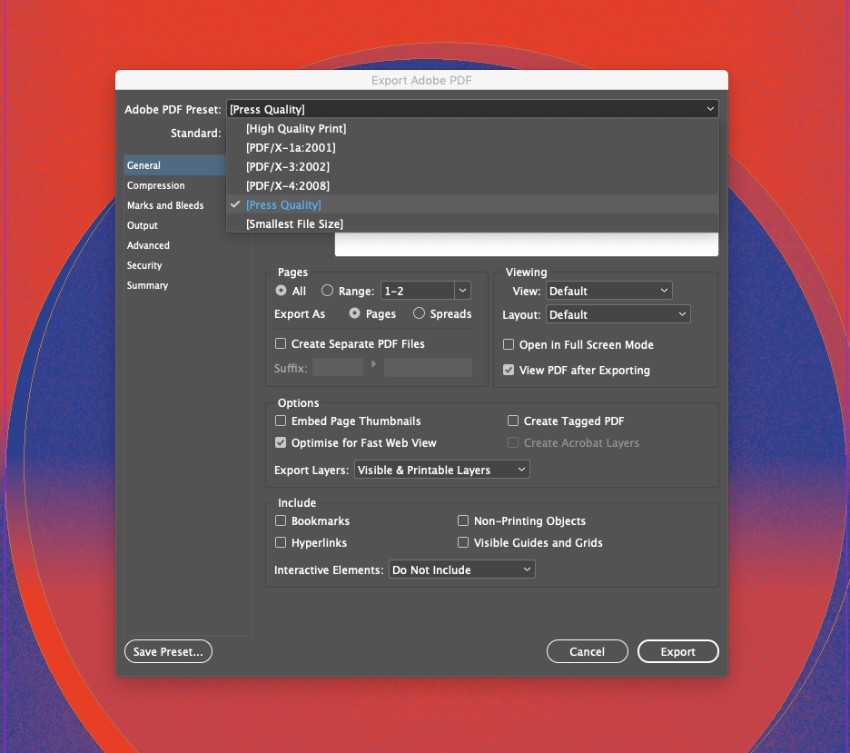The image size is (850, 753).
Task: Open the Interactive Elements dropdown
Action: [462, 570]
